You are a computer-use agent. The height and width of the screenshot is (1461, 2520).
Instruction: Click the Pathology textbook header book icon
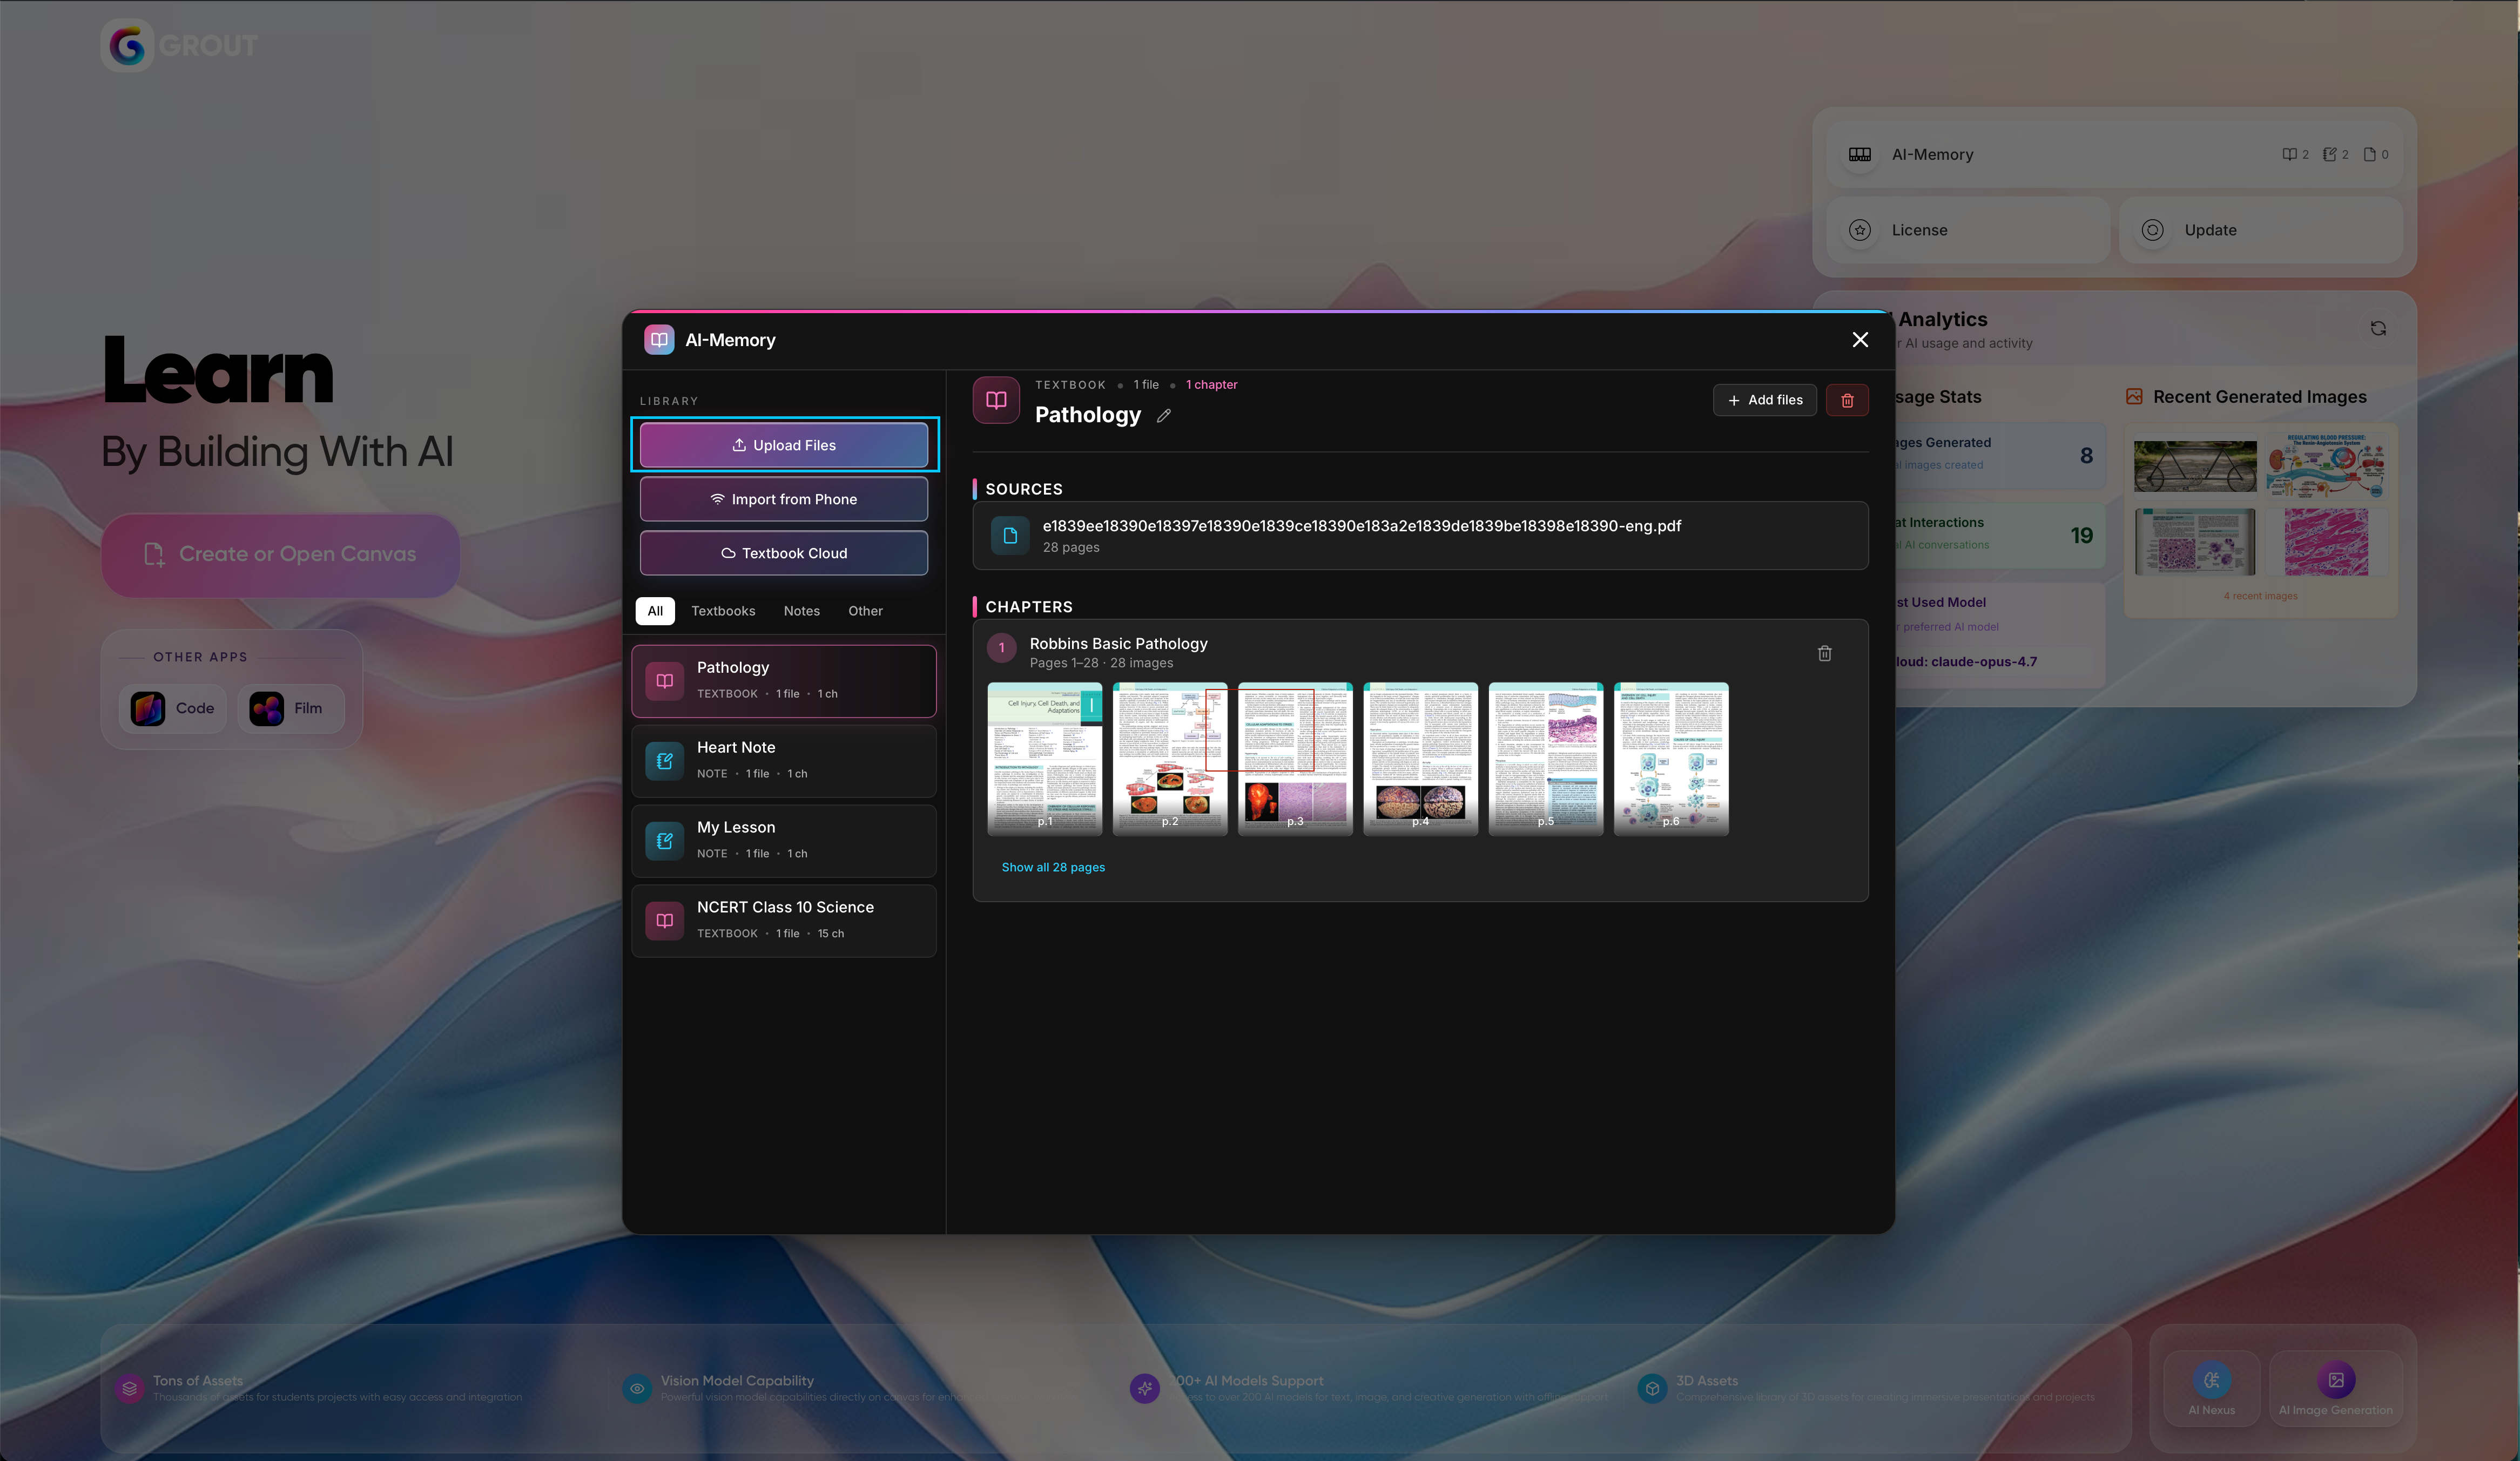pos(996,400)
